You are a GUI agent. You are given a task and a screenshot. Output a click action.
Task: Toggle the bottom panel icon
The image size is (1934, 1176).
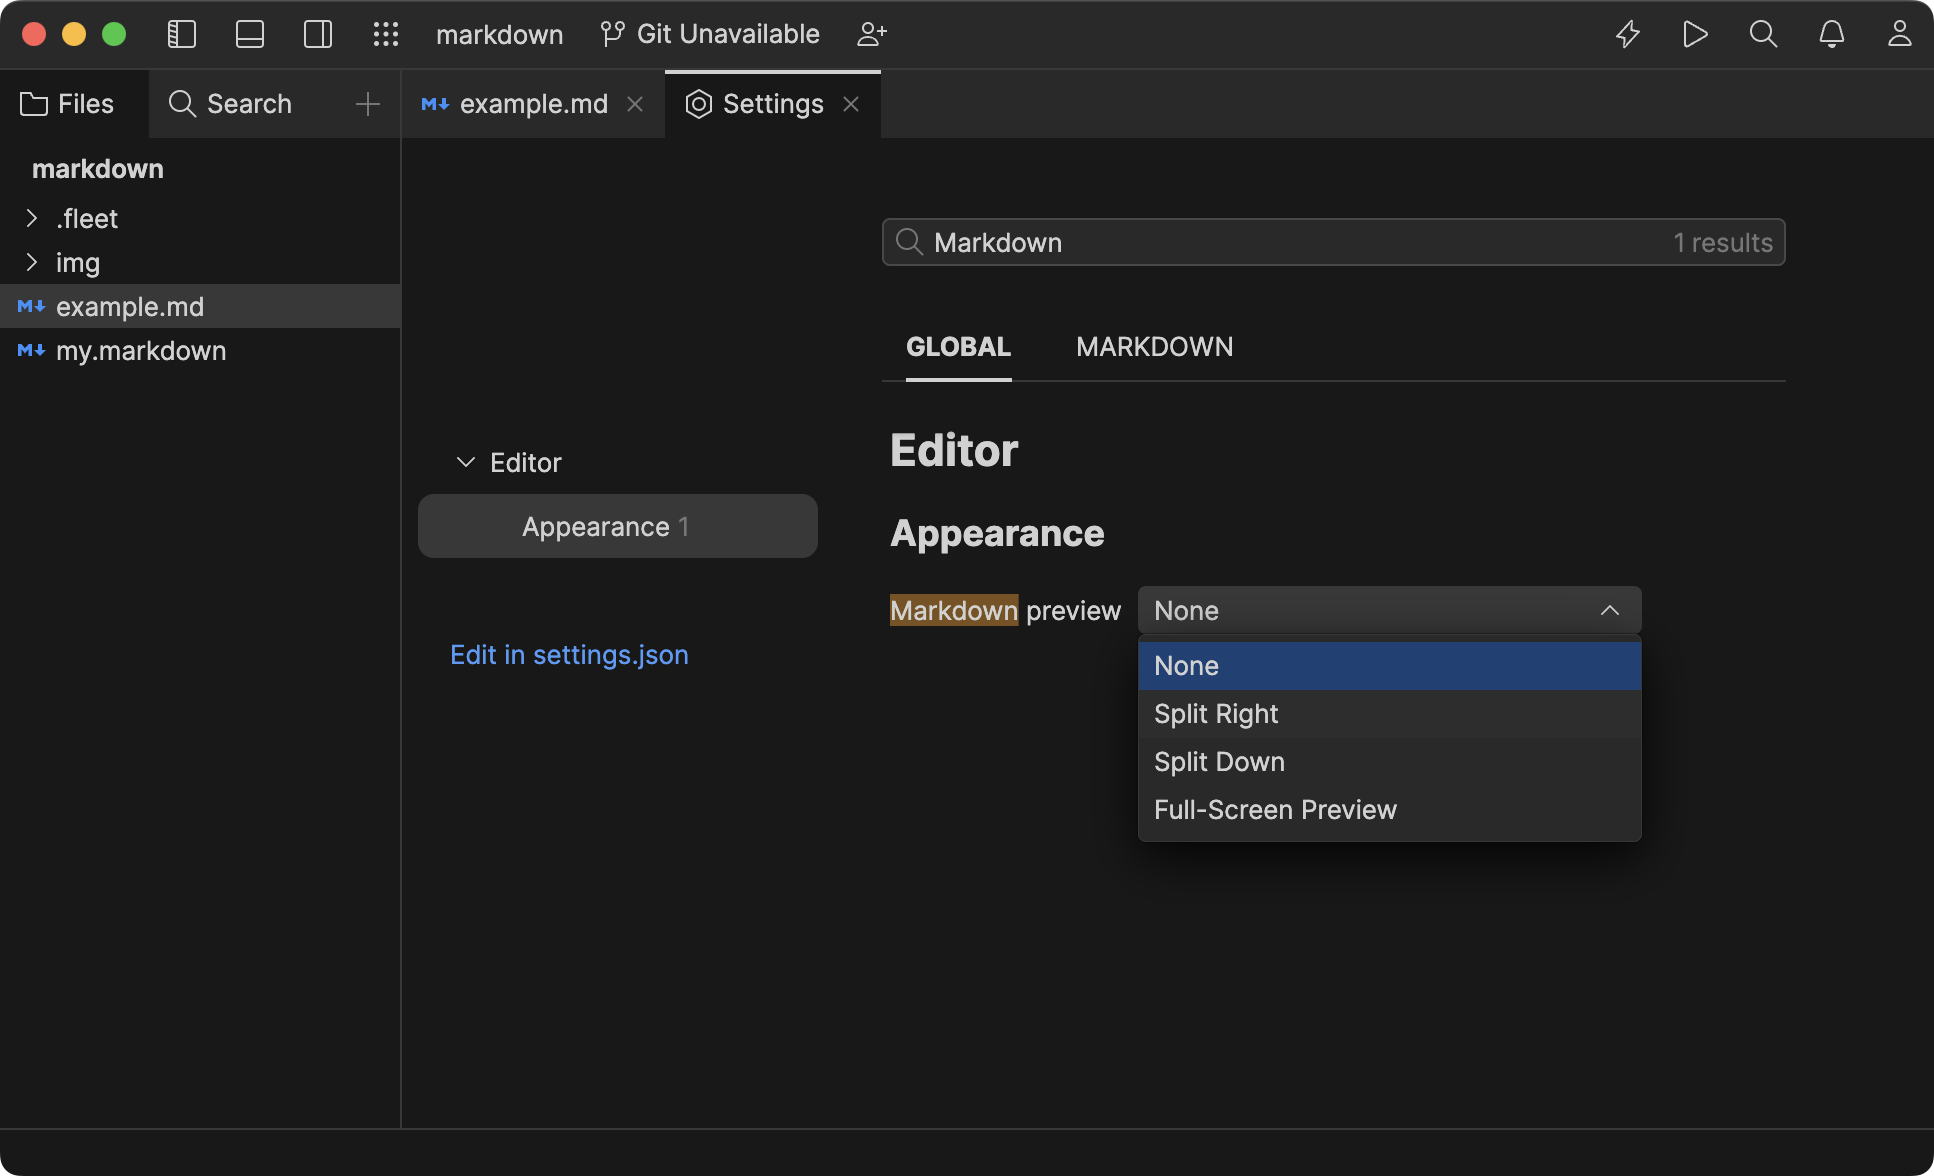250,34
